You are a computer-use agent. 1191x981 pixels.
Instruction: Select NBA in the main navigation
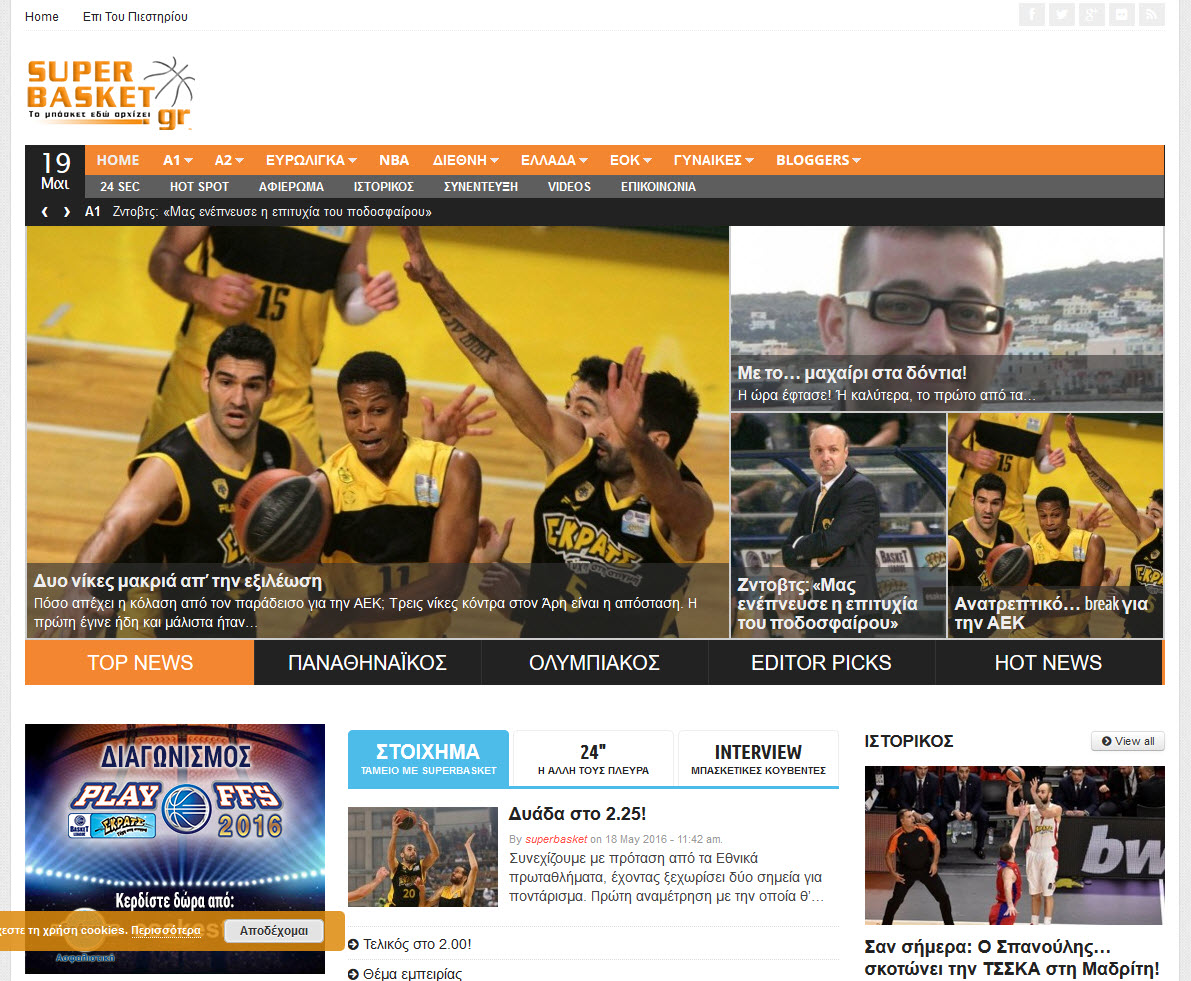click(x=394, y=160)
